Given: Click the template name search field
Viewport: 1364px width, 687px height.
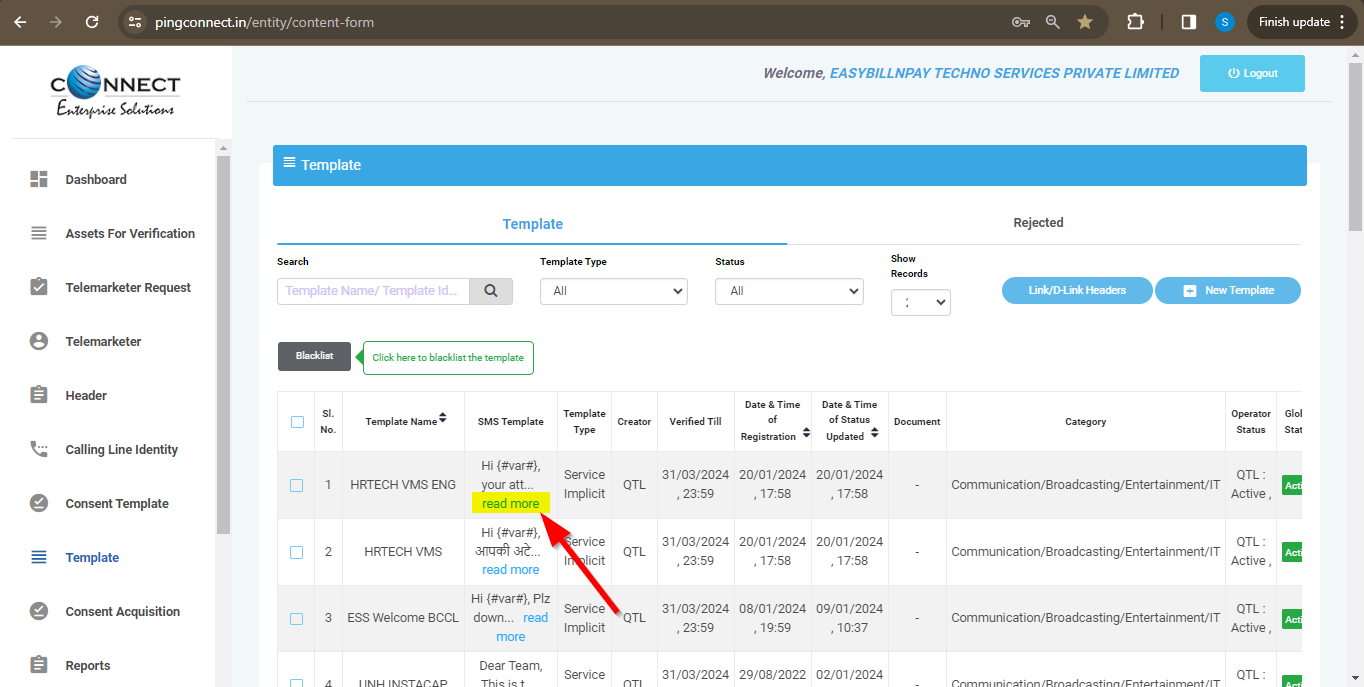Looking at the screenshot, I should (x=373, y=291).
